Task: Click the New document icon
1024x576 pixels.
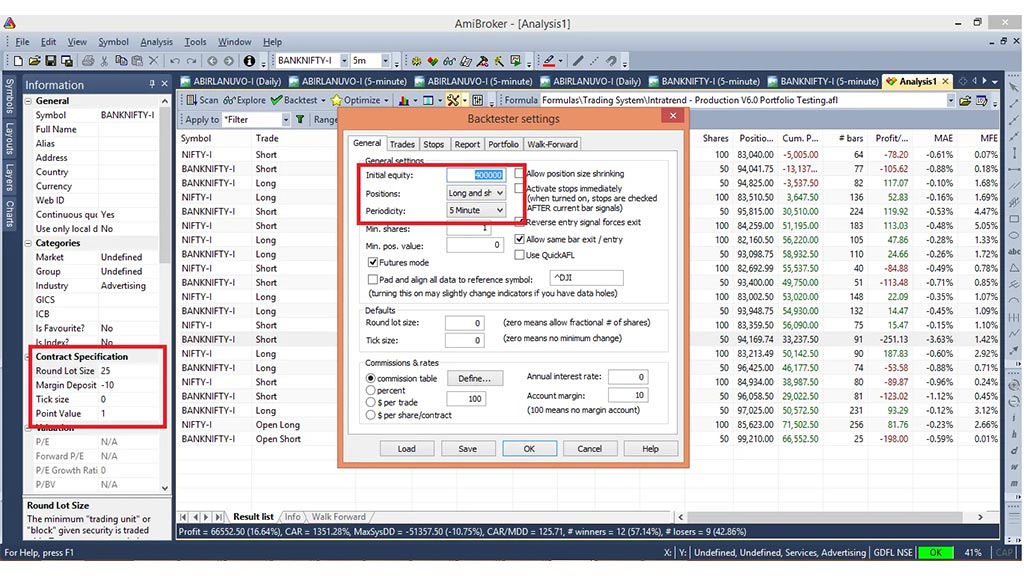Action: click(x=18, y=61)
